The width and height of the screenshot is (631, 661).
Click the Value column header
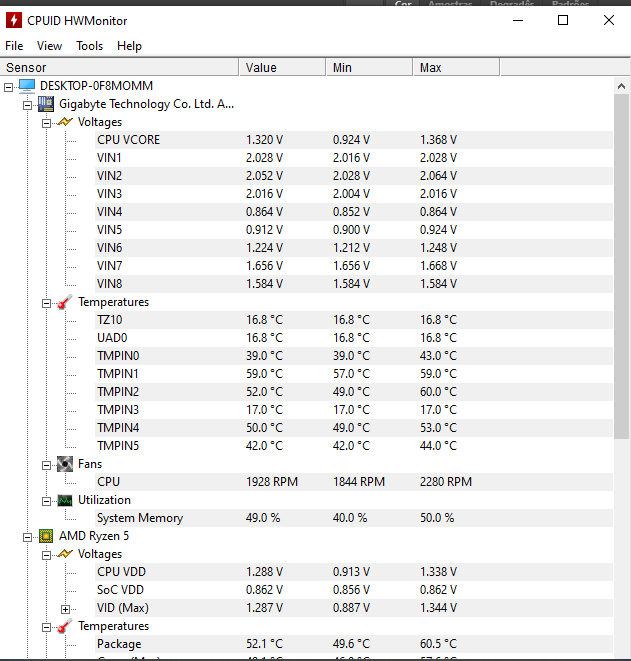click(x=282, y=67)
